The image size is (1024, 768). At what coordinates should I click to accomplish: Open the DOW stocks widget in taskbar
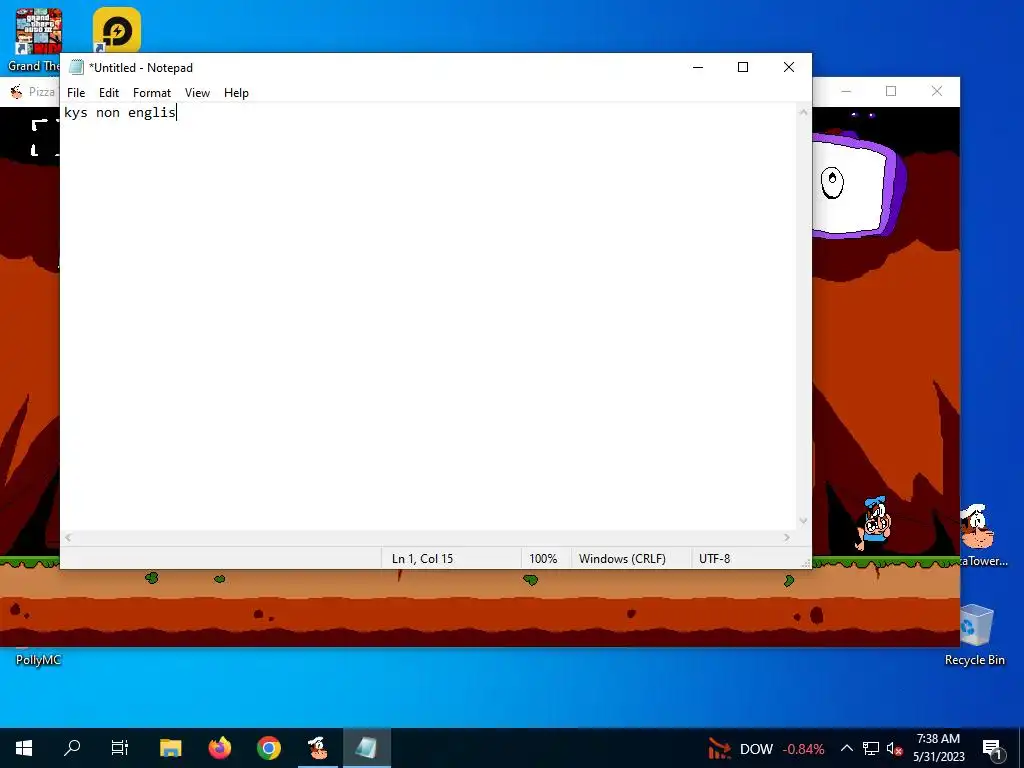[765, 748]
